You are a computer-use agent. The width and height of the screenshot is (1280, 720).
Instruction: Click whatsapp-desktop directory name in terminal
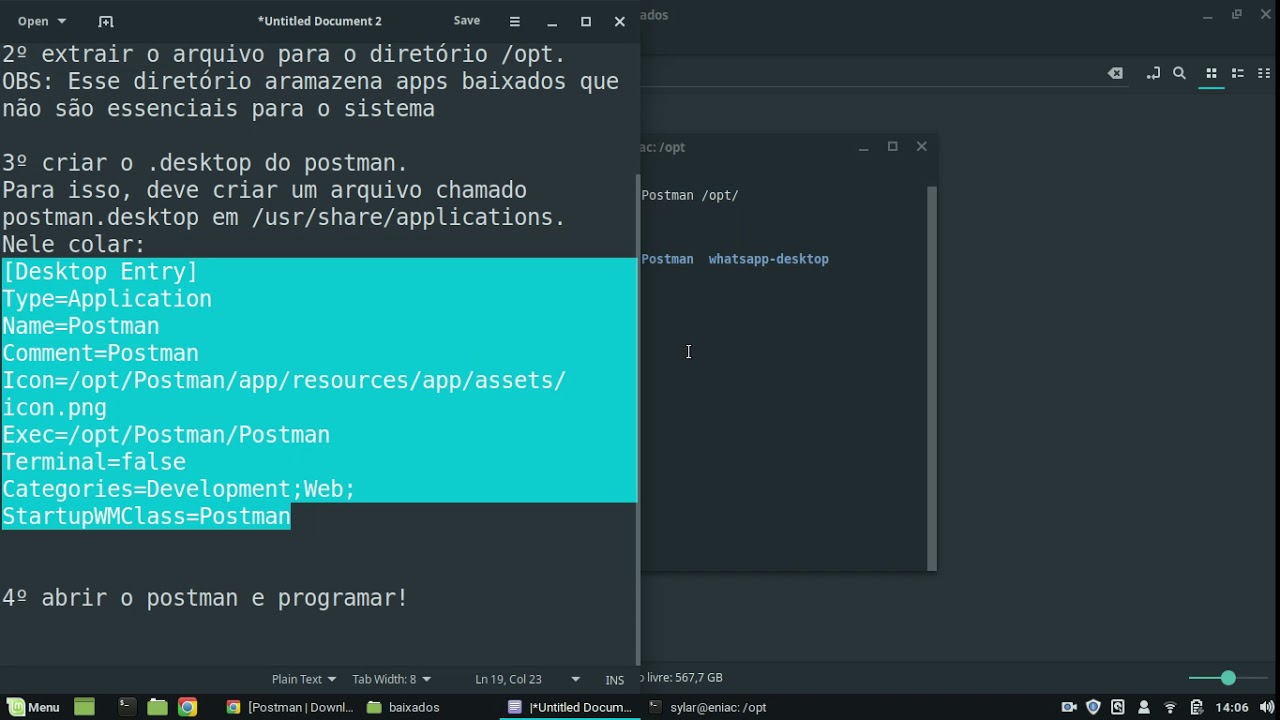(768, 259)
